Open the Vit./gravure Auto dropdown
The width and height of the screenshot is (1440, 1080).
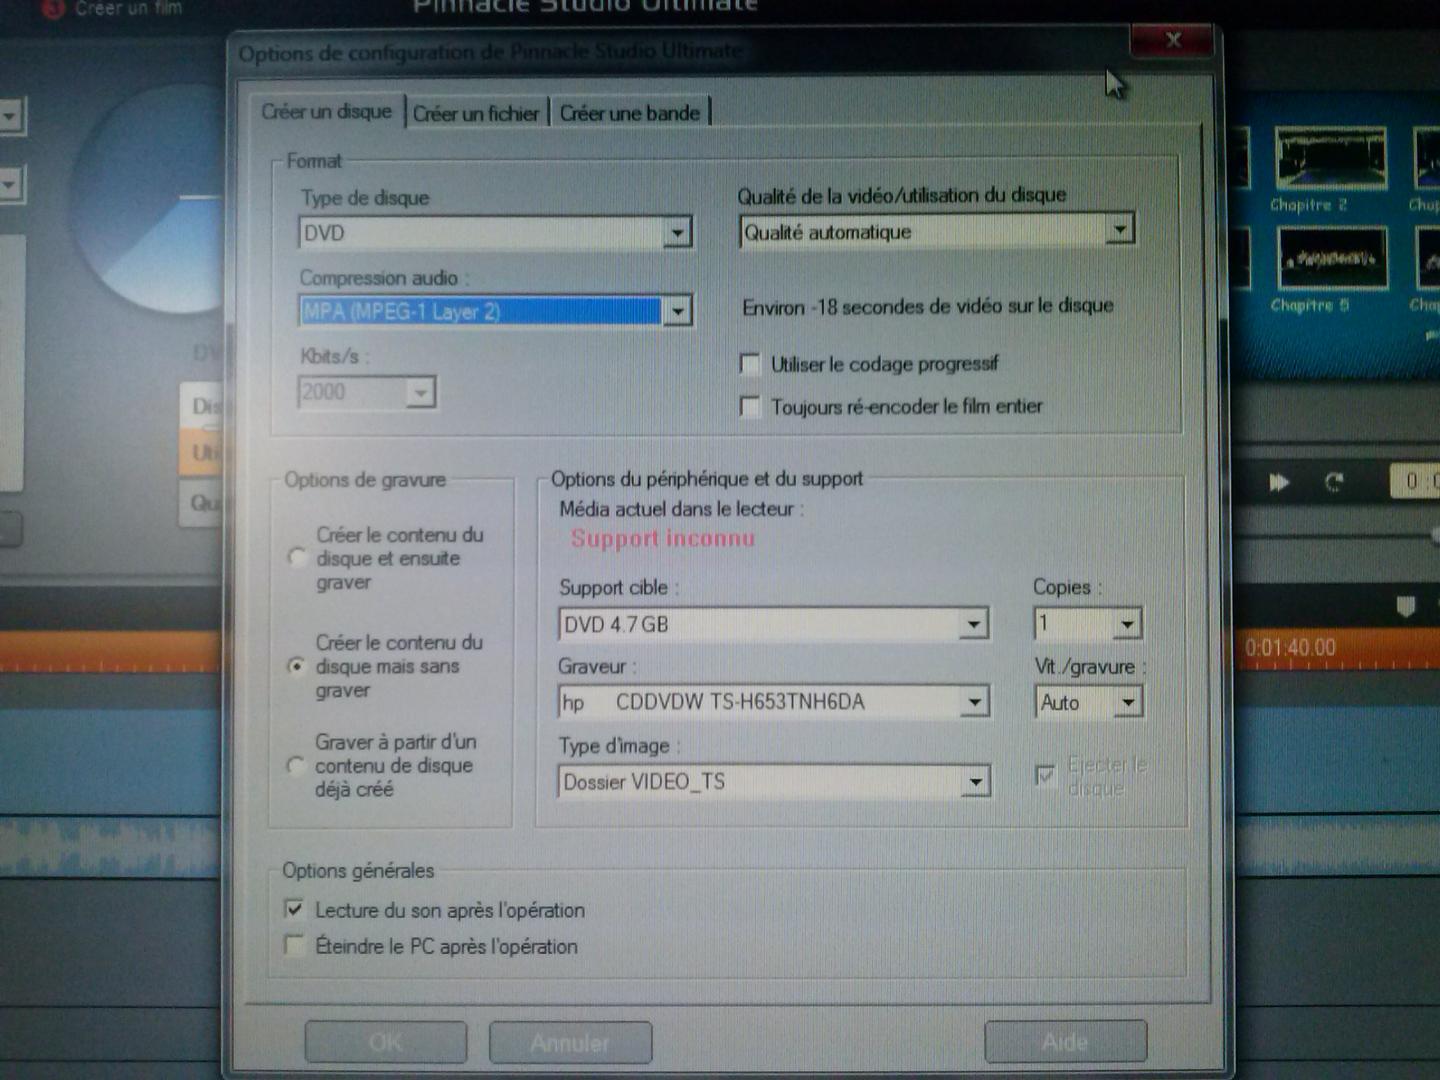point(1088,702)
